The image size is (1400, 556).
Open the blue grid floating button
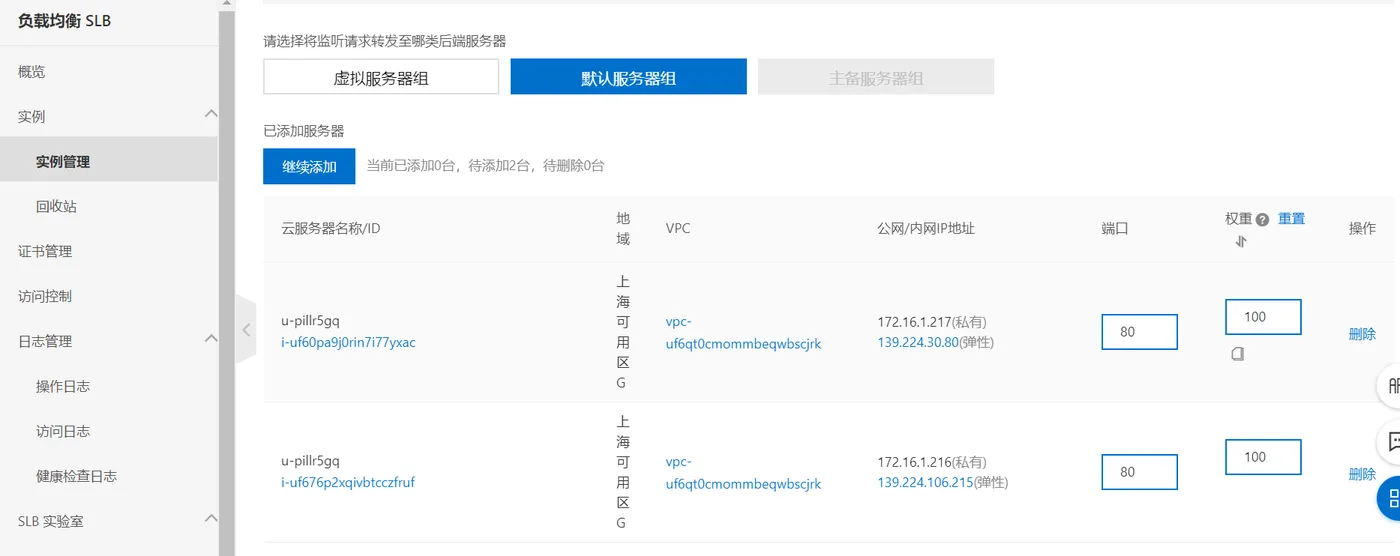pyautogui.click(x=1392, y=497)
